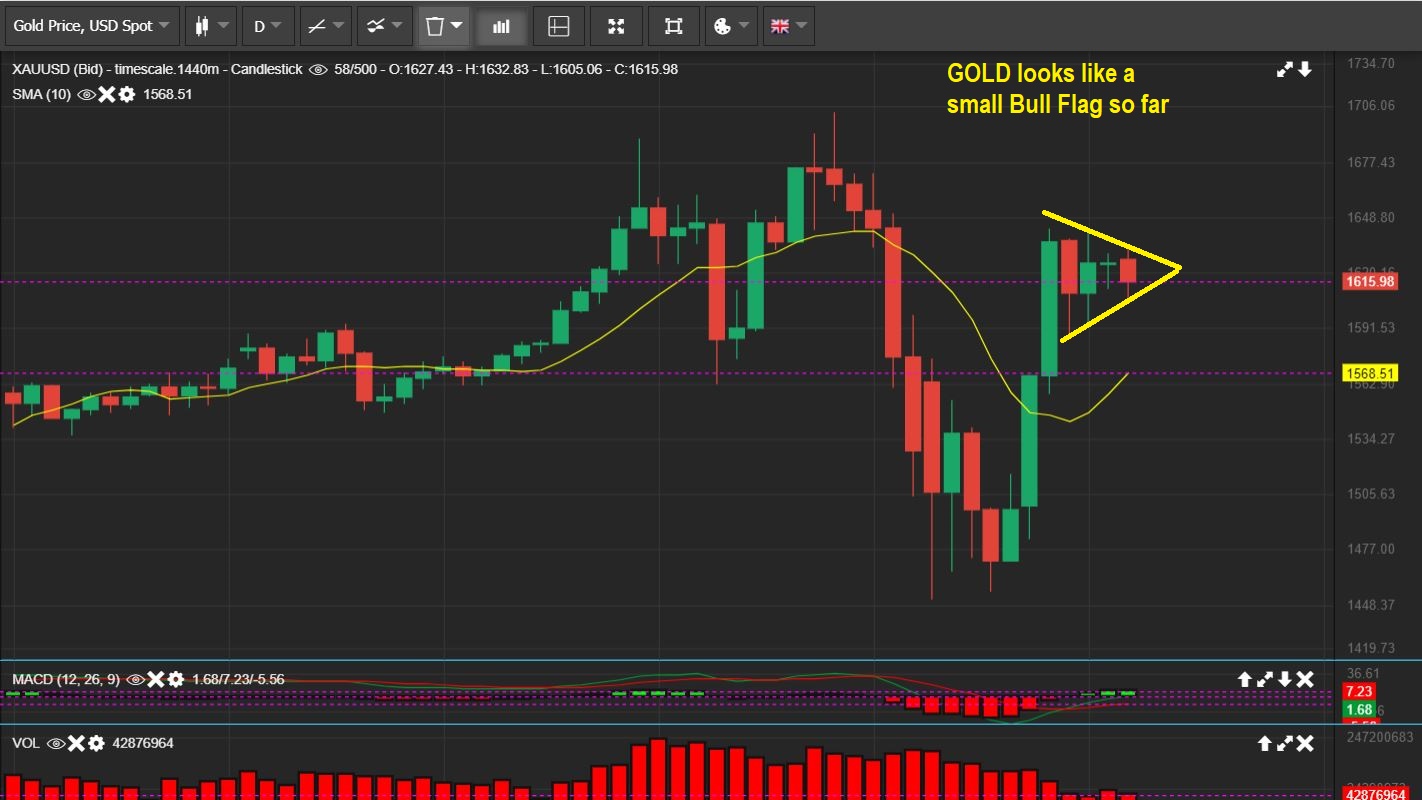Toggle visibility of the SMA (10) indicator
The width and height of the screenshot is (1422, 800).
pos(86,95)
